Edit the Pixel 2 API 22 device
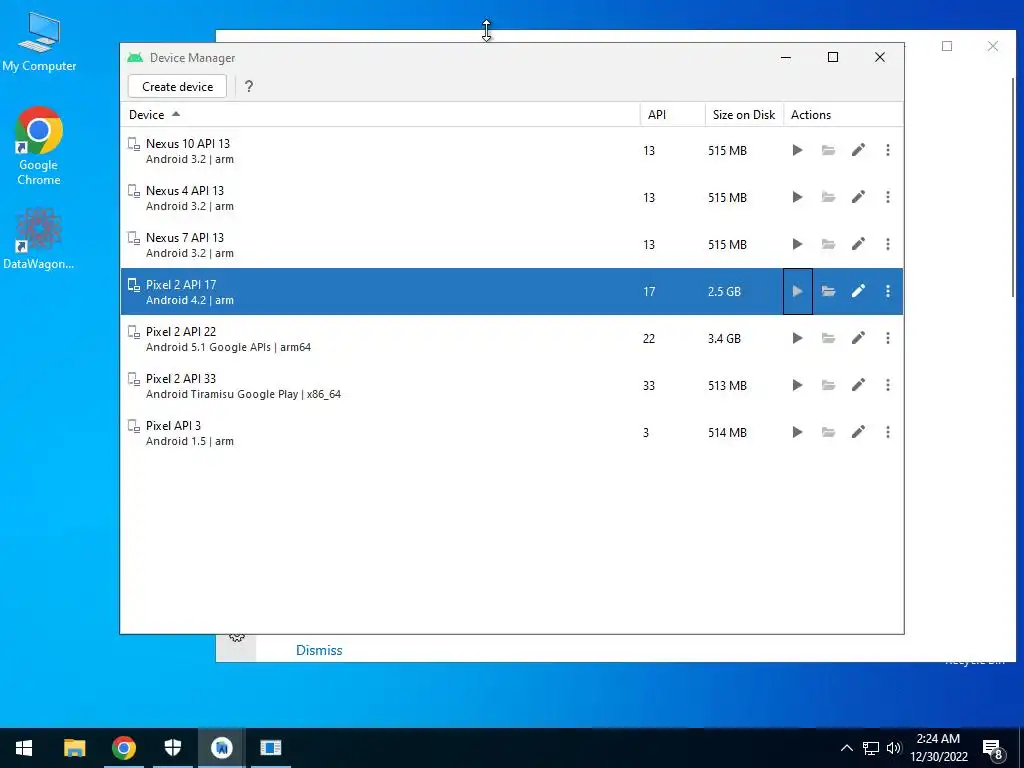Viewport: 1024px width, 768px height. click(858, 338)
